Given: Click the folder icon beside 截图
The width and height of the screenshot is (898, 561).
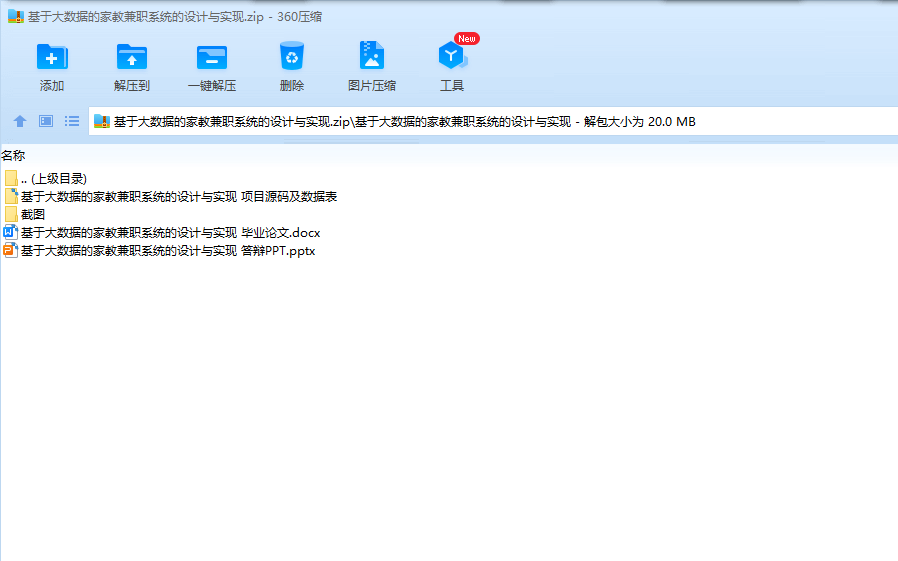Looking at the screenshot, I should [x=11, y=215].
